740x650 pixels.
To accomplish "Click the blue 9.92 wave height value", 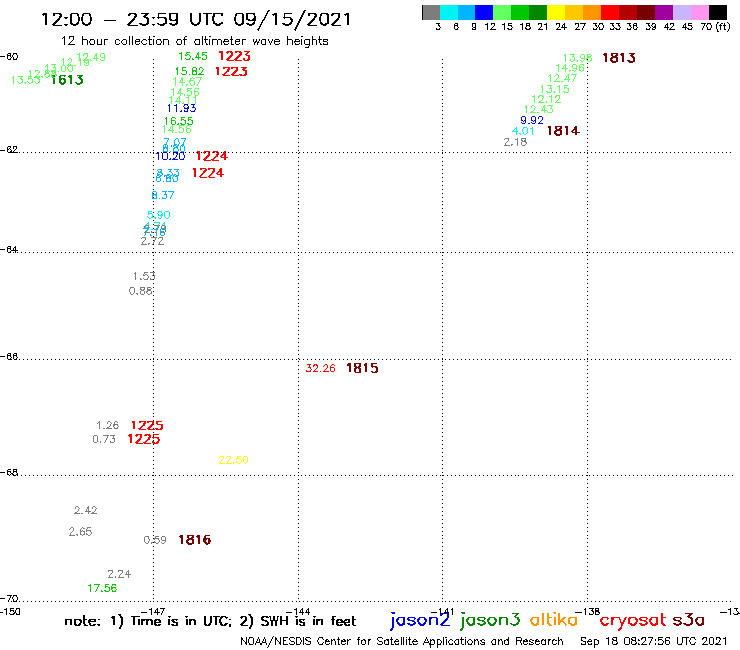I will click(532, 120).
